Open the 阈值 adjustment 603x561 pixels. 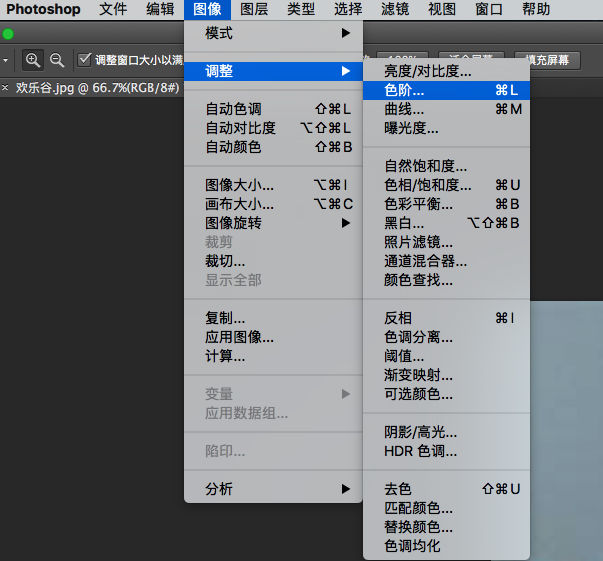point(446,356)
